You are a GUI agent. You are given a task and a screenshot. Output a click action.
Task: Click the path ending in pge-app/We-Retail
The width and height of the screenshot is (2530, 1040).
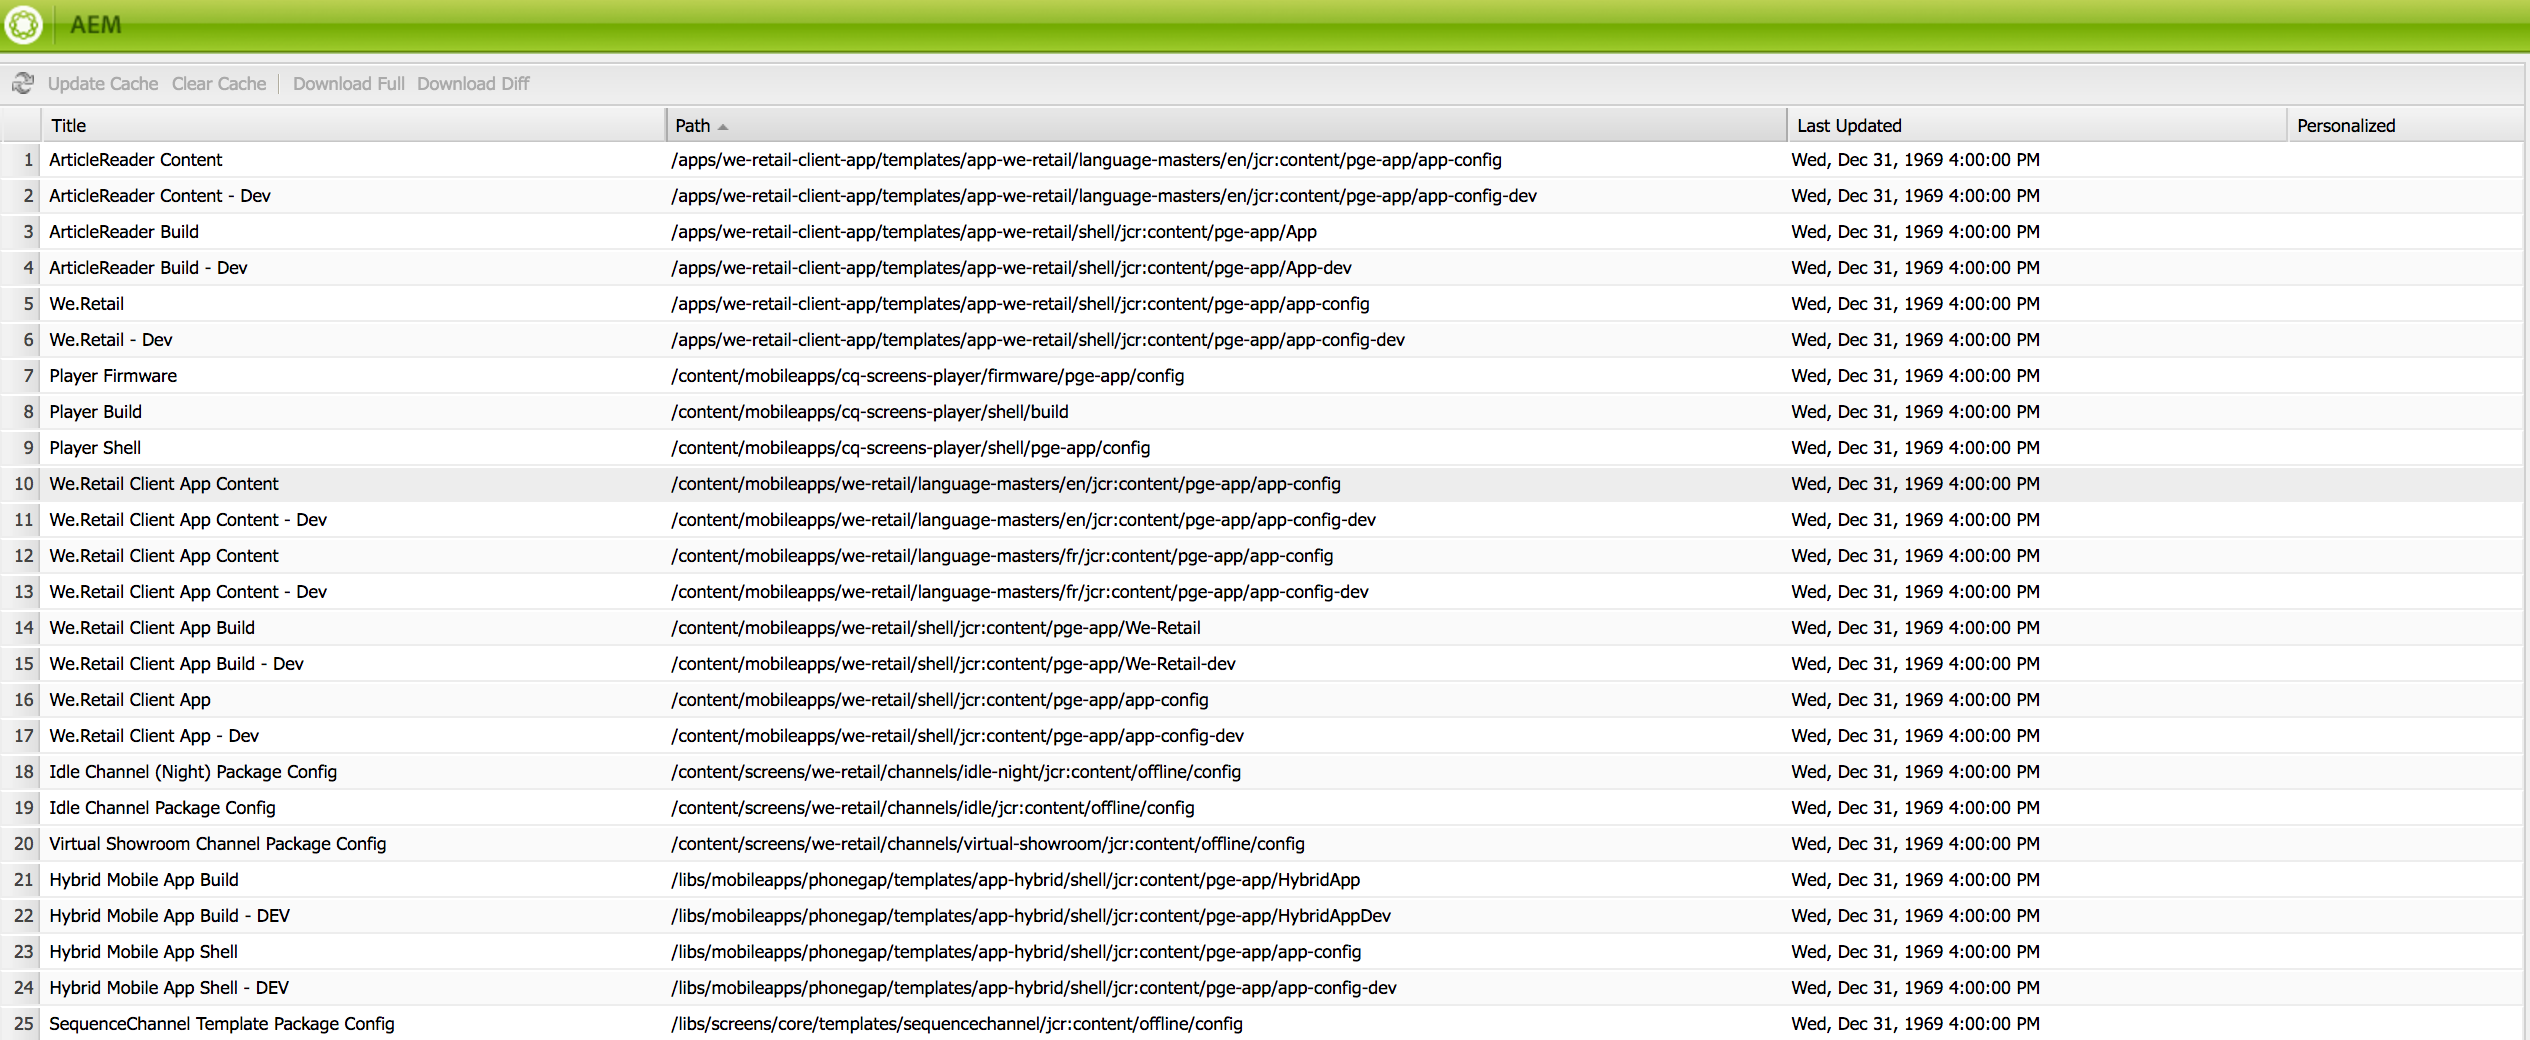pyautogui.click(x=936, y=628)
